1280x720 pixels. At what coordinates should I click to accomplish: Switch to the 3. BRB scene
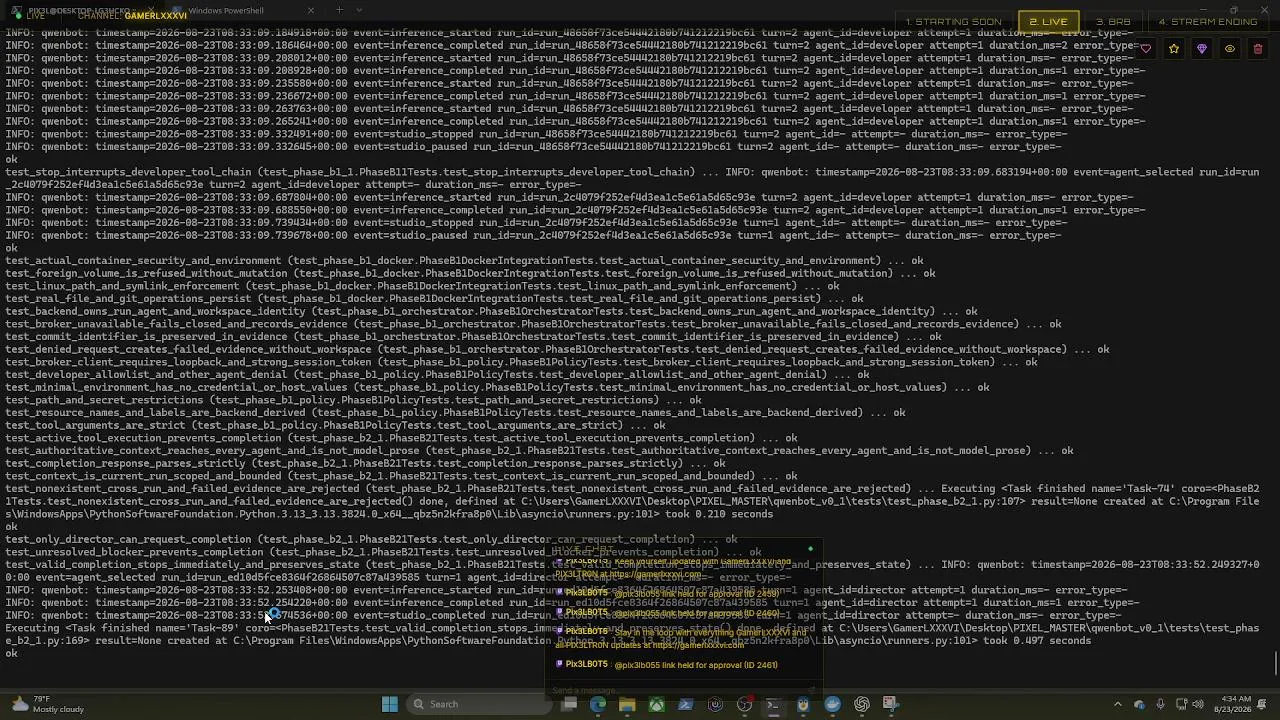(x=1113, y=21)
